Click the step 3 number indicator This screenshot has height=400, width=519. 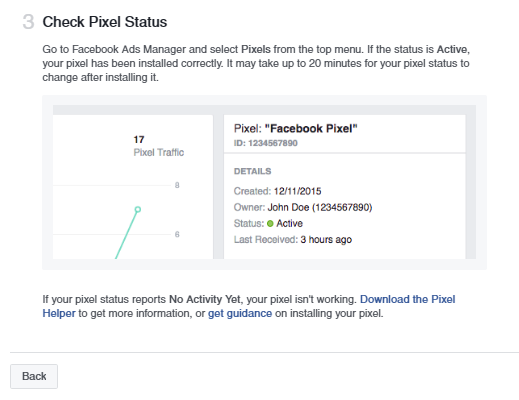[x=28, y=22]
